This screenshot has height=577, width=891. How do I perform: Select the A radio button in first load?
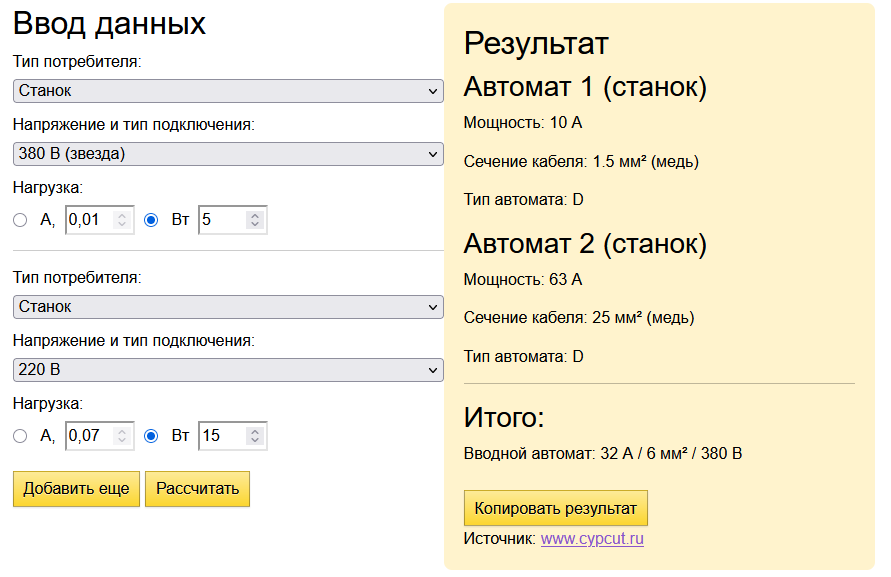click(x=20, y=220)
